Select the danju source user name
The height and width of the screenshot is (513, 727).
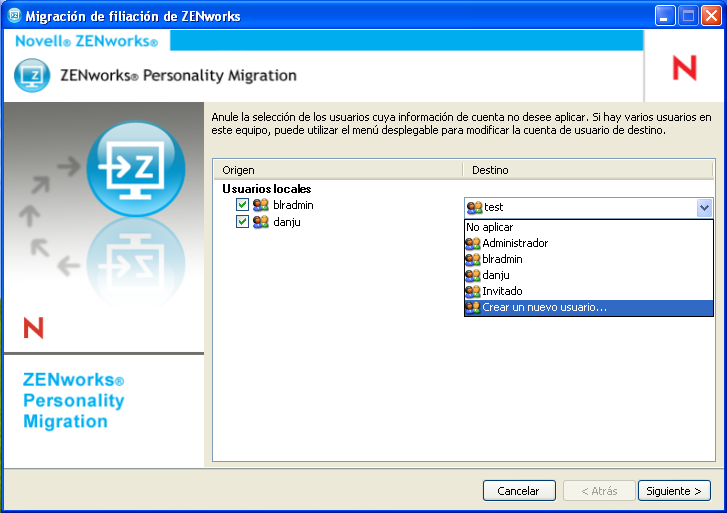[287, 222]
